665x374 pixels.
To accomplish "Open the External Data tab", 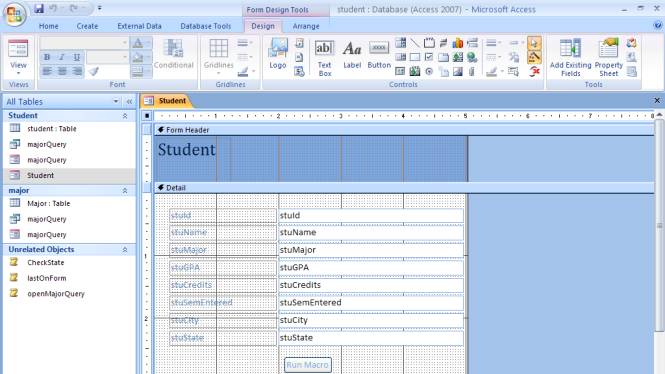I will click(x=140, y=26).
